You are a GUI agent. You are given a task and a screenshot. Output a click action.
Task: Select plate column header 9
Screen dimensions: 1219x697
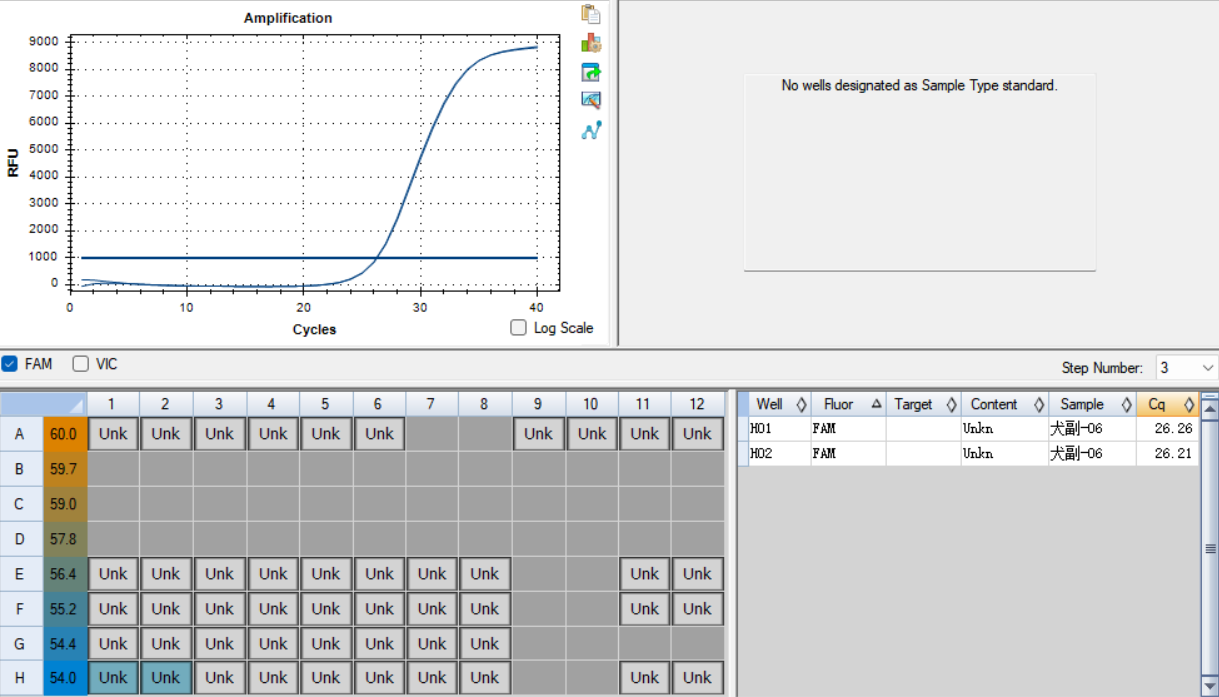(x=538, y=404)
